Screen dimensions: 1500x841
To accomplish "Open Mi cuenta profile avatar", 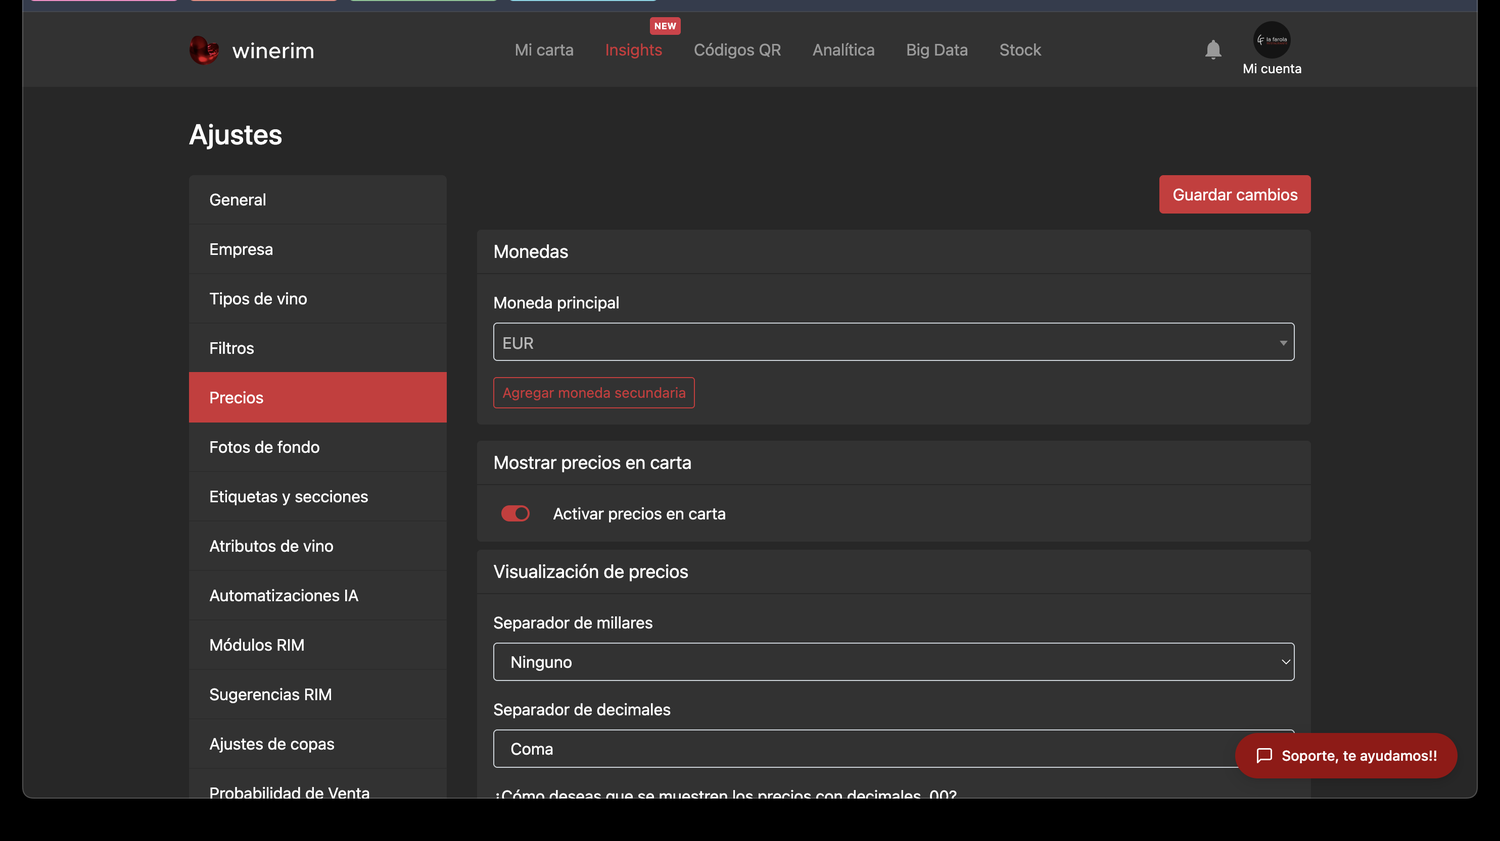I will [1272, 40].
